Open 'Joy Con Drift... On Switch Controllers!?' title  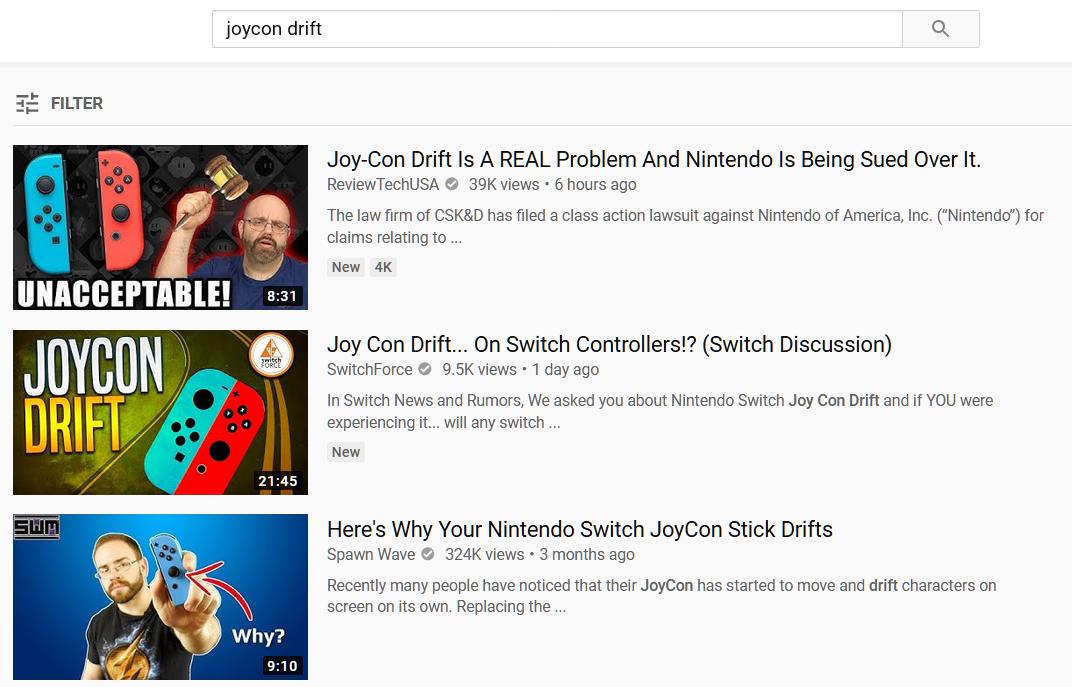coord(609,345)
